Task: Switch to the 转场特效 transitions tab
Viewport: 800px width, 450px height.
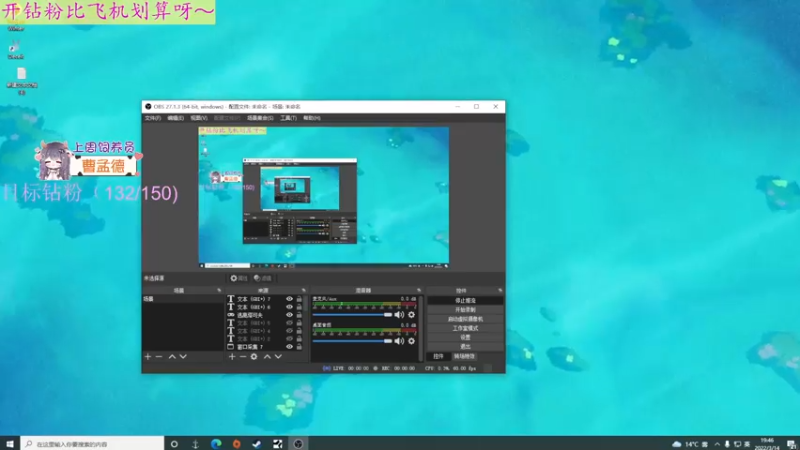Action: click(464, 356)
